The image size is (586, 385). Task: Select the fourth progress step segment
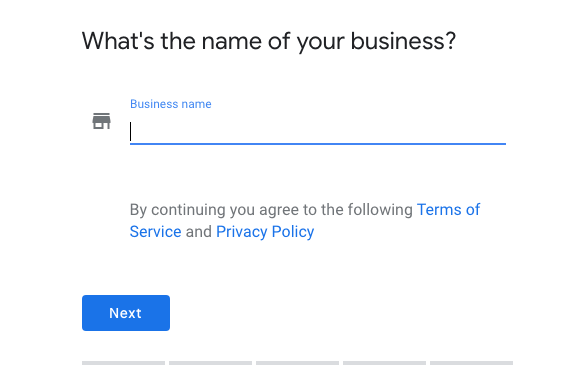[x=385, y=363]
